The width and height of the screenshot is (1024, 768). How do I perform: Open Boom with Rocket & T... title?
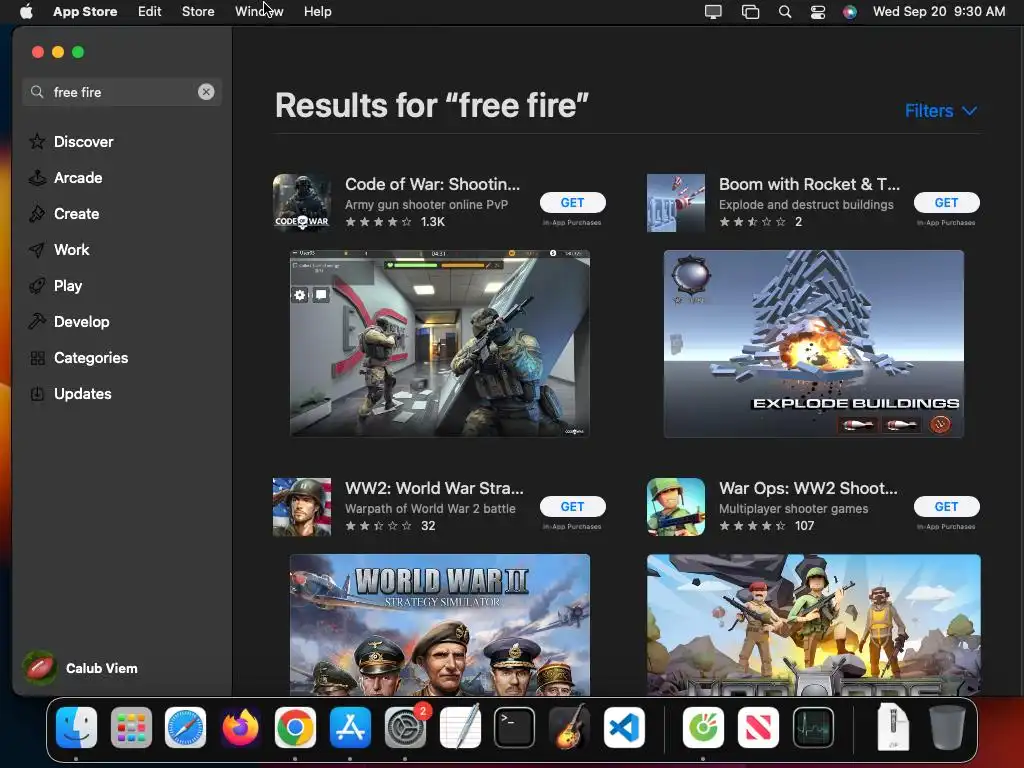pos(809,184)
